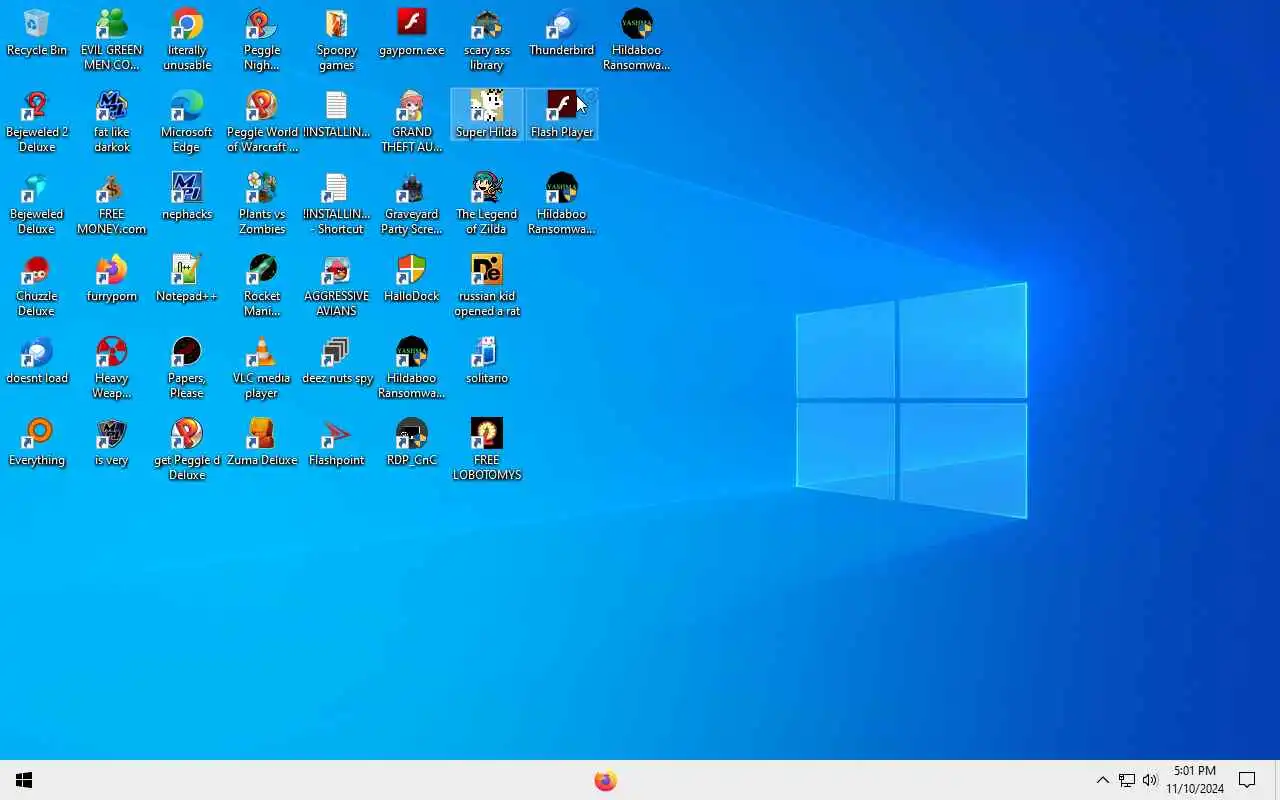Select the Peggle World of Warcraft shortcut
Screen dimensions: 1280x800
click(x=262, y=122)
